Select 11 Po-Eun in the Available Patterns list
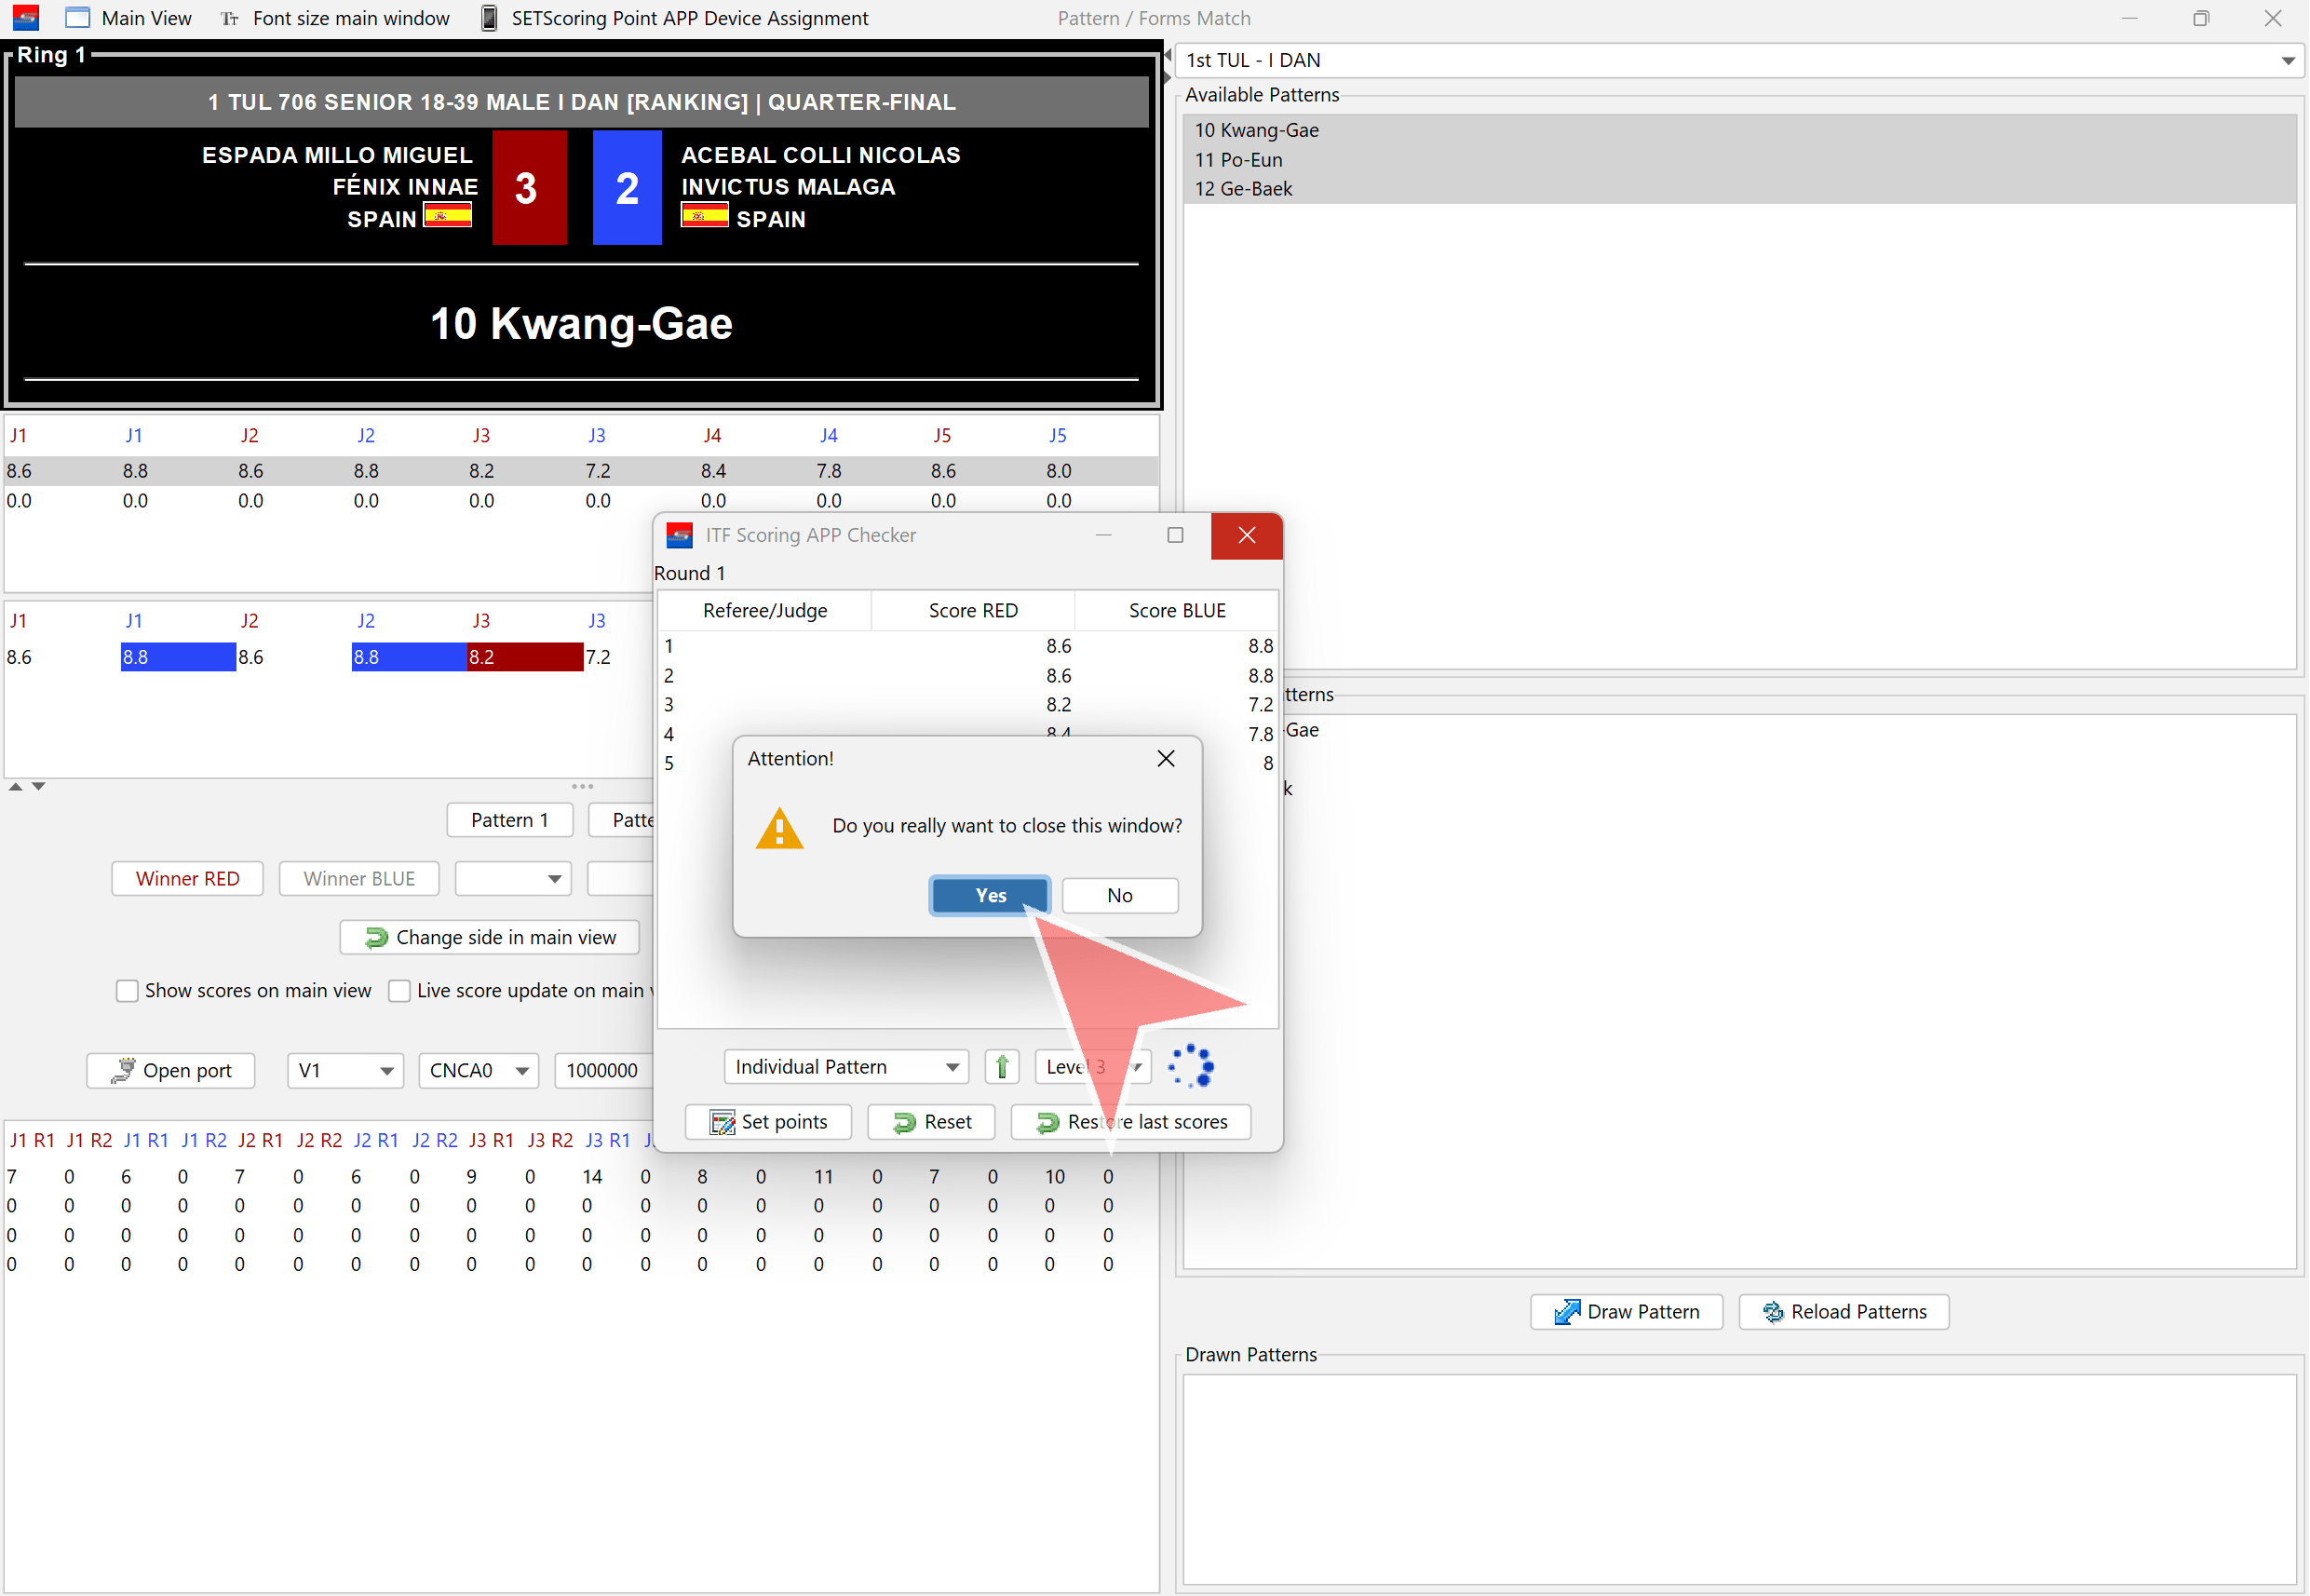This screenshot has height=1596, width=2310. [x=1238, y=160]
